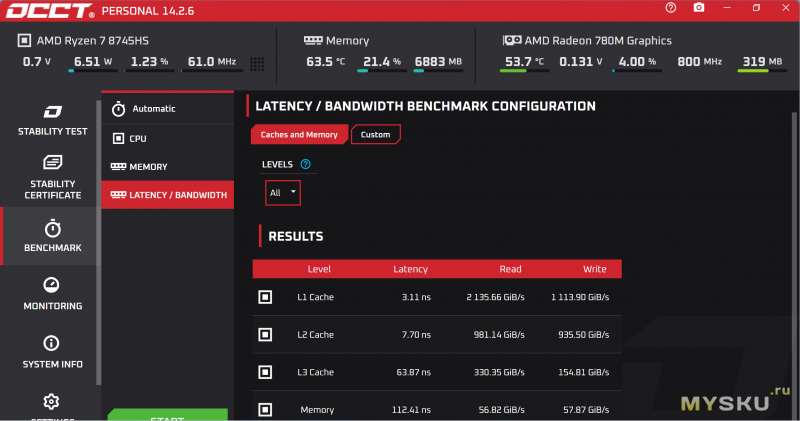Open the help question mark icon in title bar
800x421 pixels.
coord(670,8)
